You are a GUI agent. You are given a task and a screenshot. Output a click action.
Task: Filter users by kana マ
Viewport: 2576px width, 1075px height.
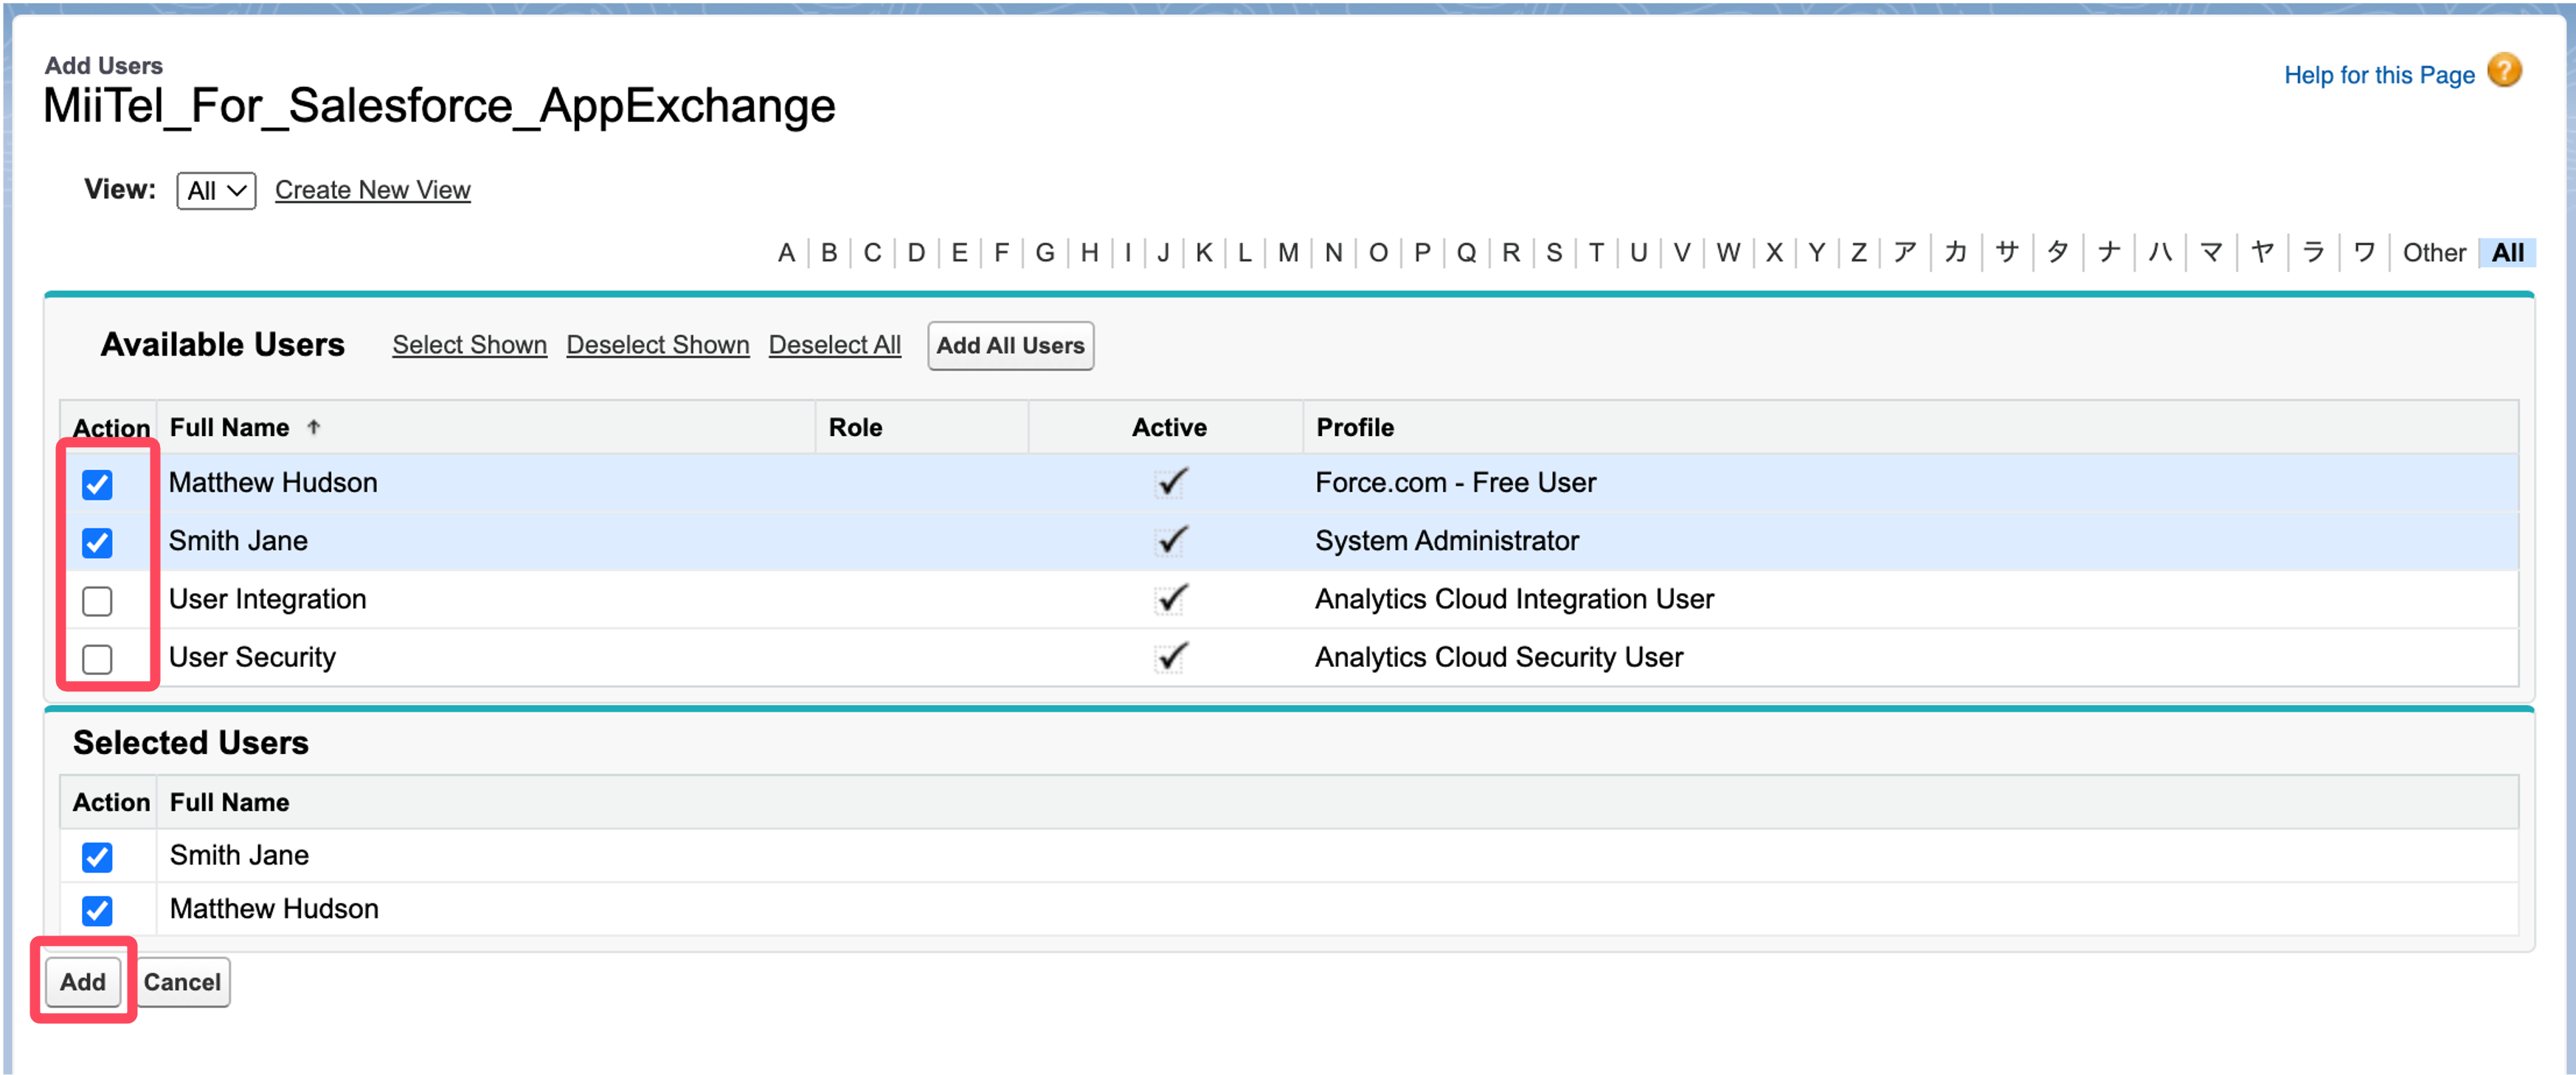point(2211,252)
